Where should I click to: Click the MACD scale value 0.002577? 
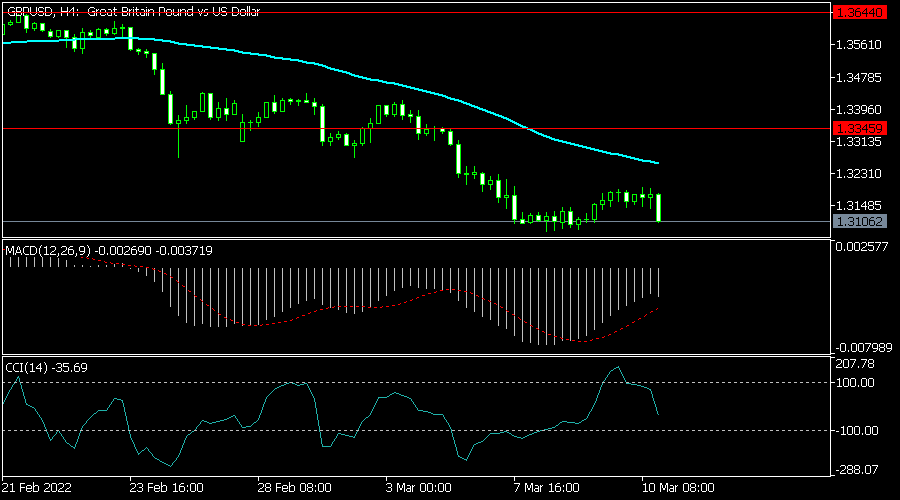coord(862,247)
